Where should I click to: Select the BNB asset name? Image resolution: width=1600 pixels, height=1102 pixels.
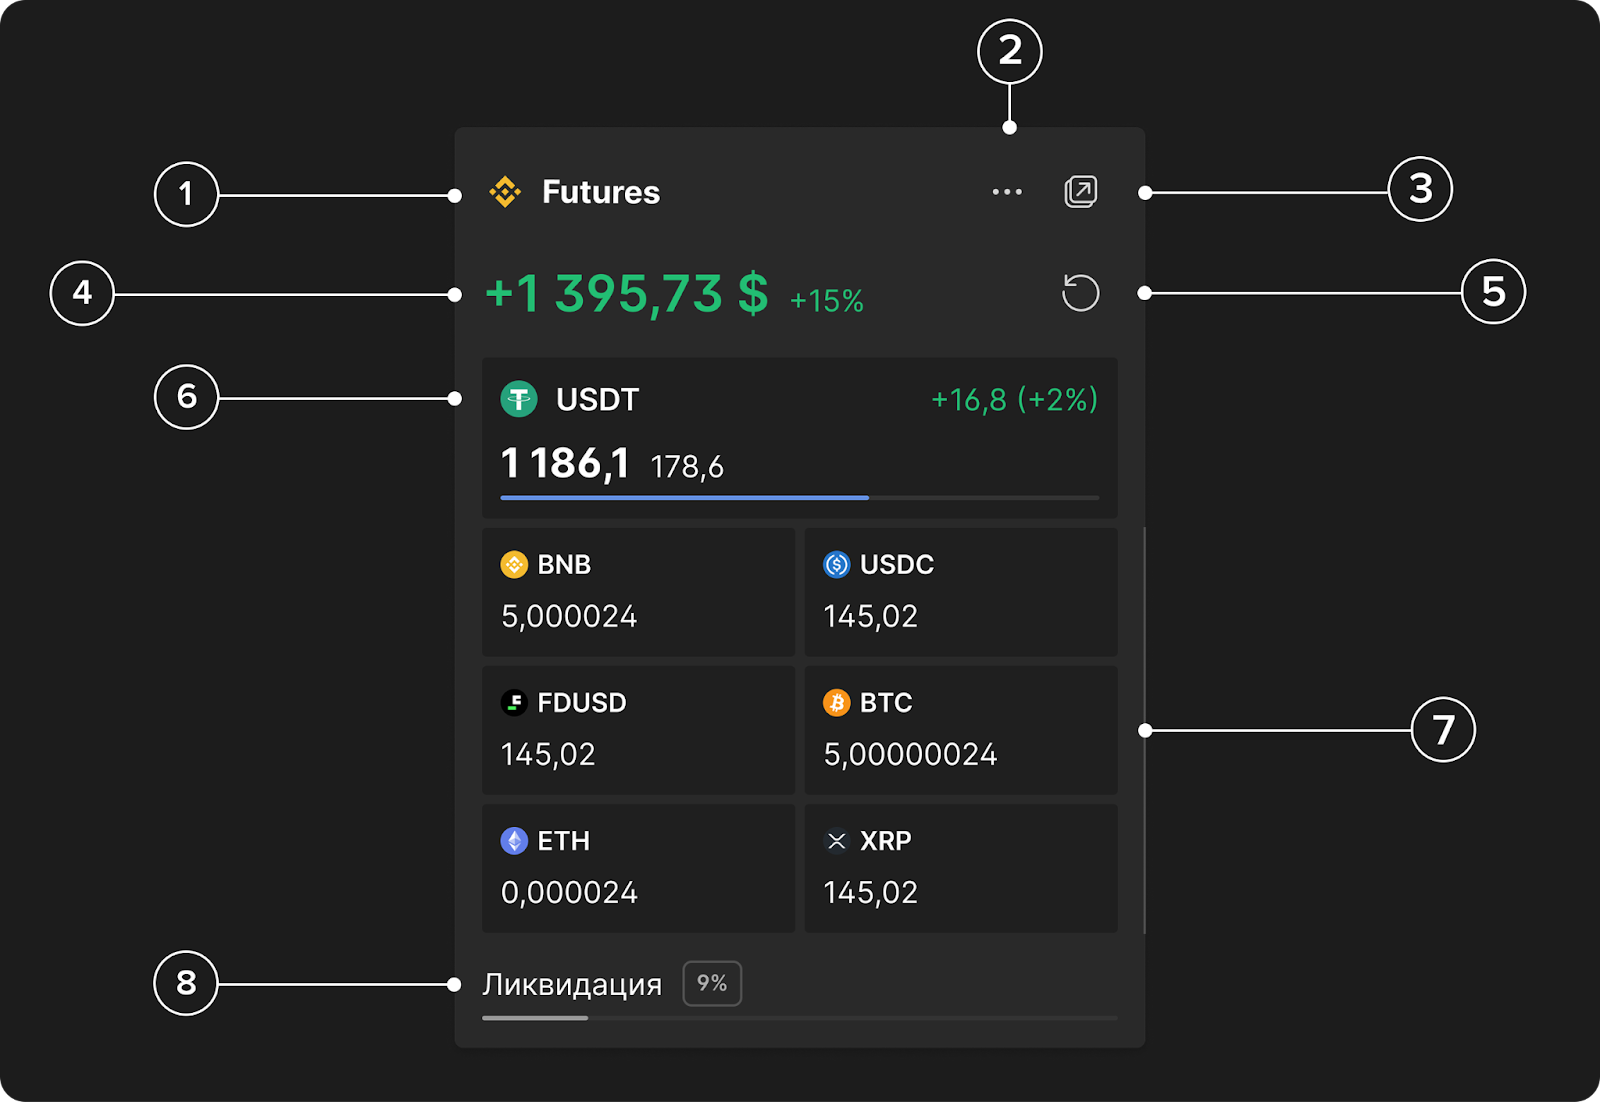click(564, 564)
